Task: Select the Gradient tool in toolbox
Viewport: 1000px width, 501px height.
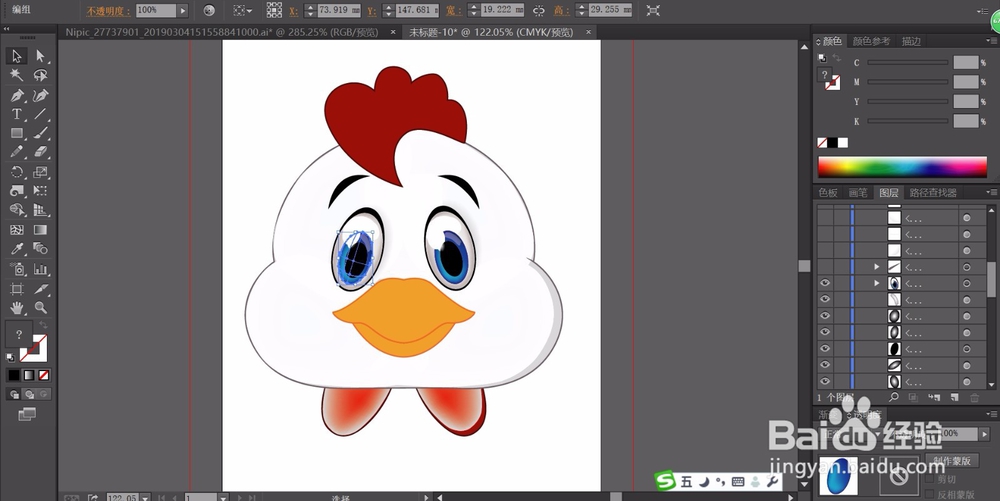Action: pyautogui.click(x=40, y=229)
